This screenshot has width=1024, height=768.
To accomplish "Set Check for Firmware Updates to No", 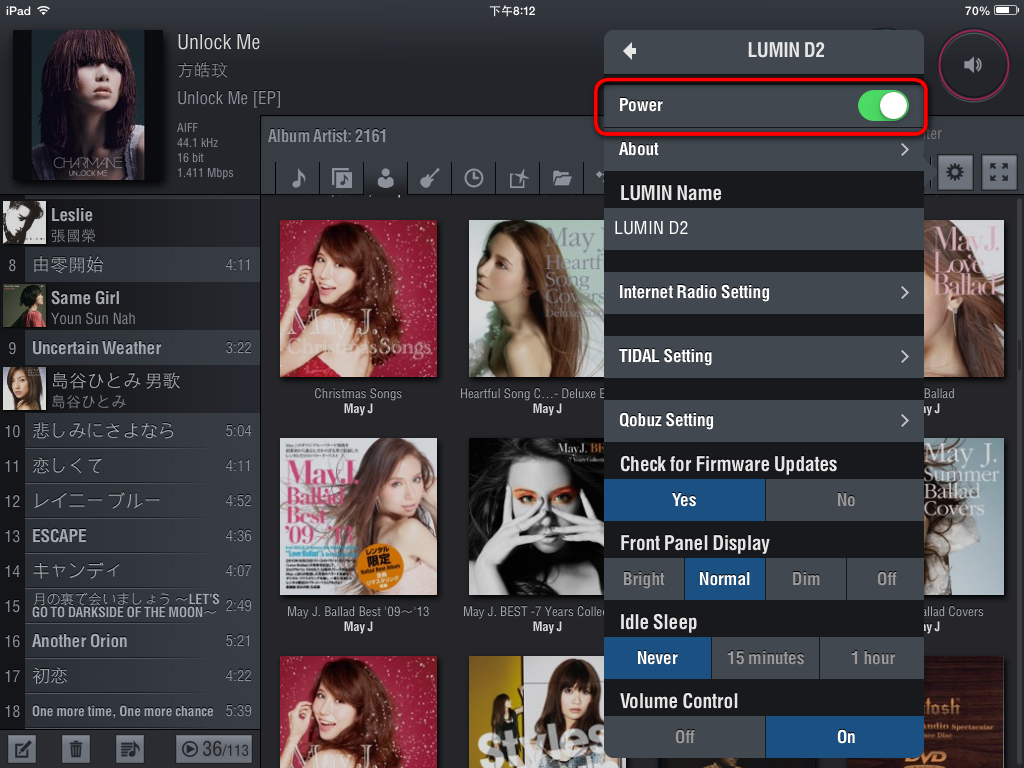I will pos(845,500).
